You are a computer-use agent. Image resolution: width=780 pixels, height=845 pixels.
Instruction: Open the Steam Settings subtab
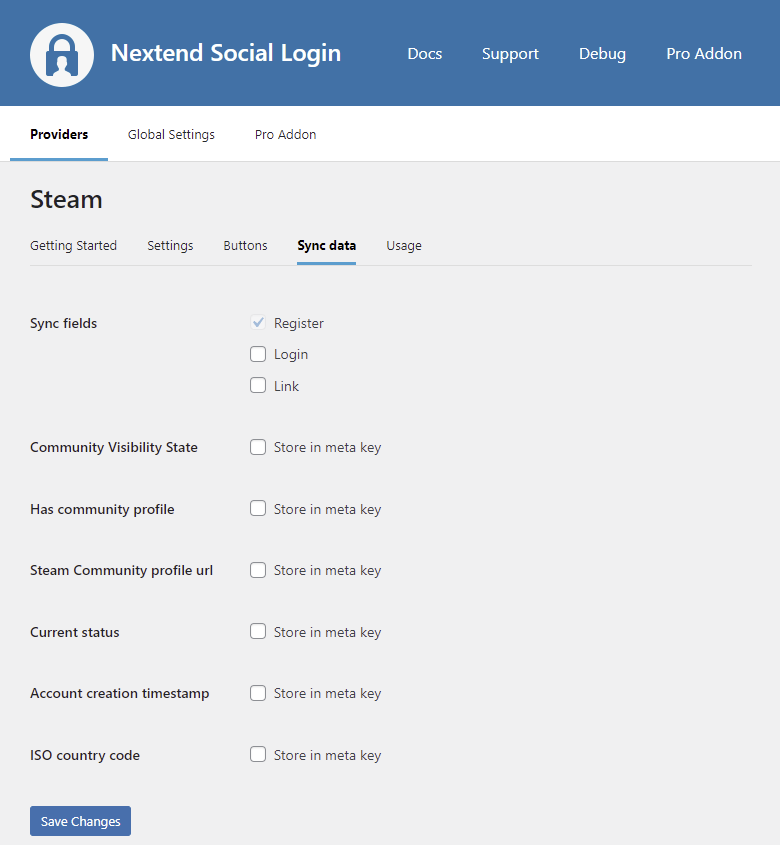[170, 246]
